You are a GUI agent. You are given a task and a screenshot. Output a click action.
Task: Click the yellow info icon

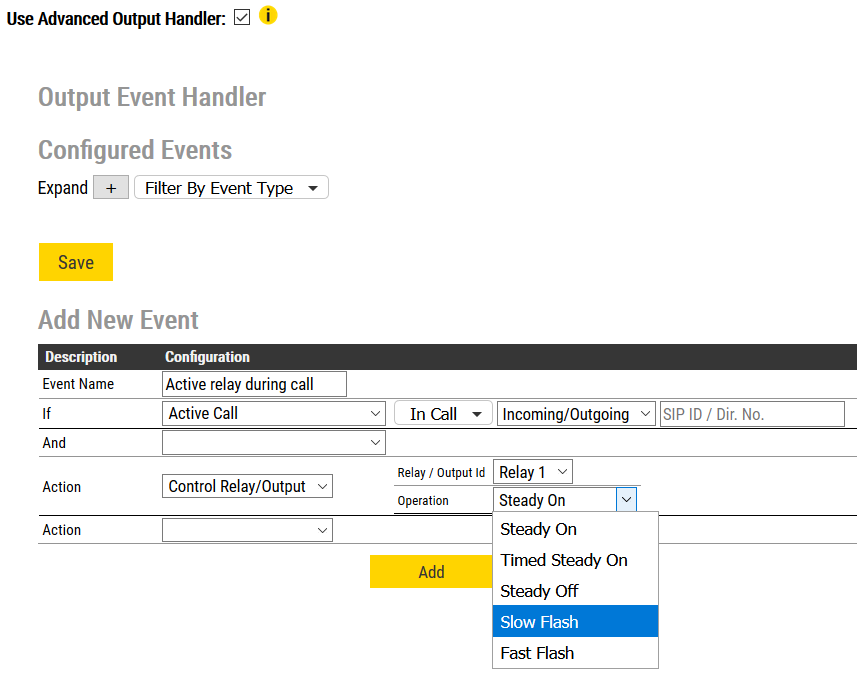[268, 16]
